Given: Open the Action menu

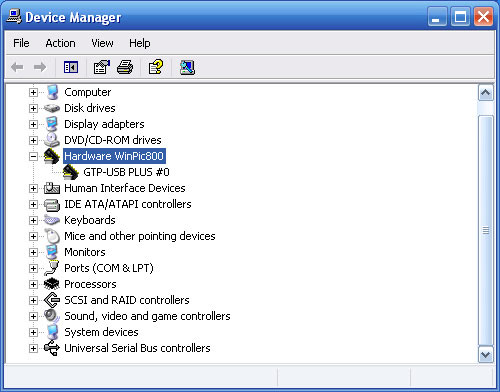Looking at the screenshot, I should [60, 43].
